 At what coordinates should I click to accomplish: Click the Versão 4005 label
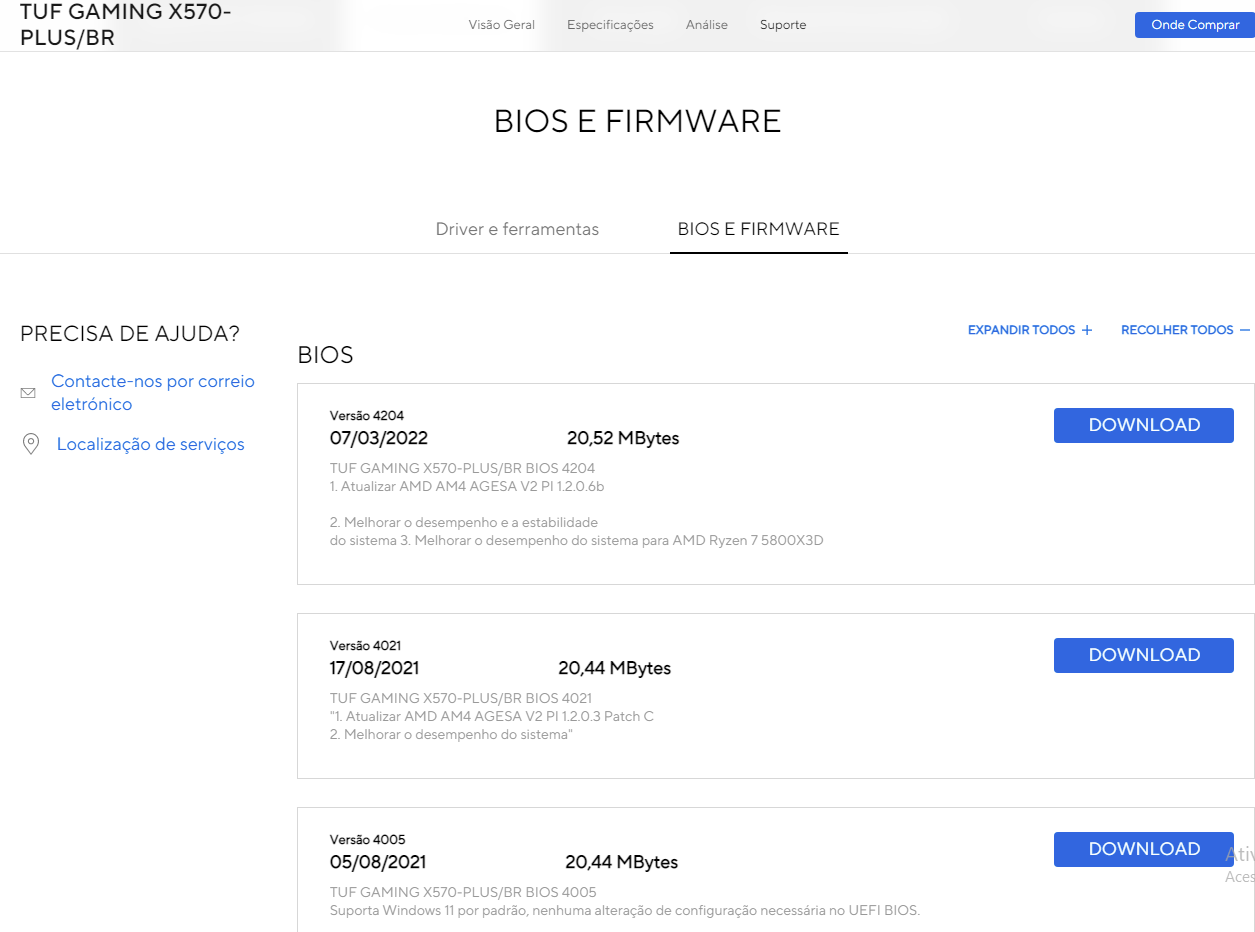point(368,840)
